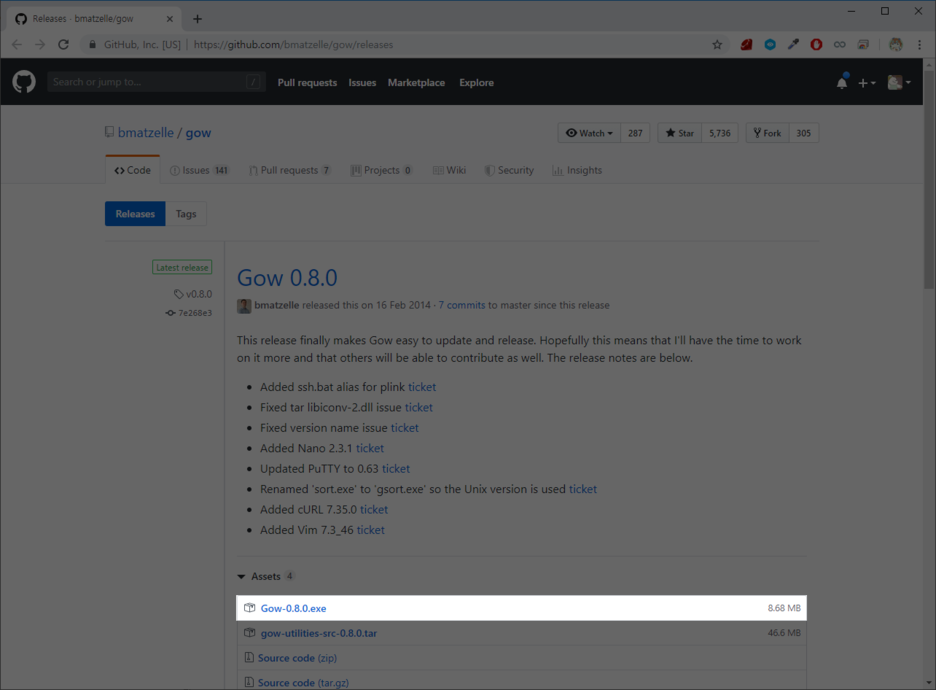Viewport: 936px width, 690px height.
Task: Download Source code (zip)
Action: click(x=297, y=658)
